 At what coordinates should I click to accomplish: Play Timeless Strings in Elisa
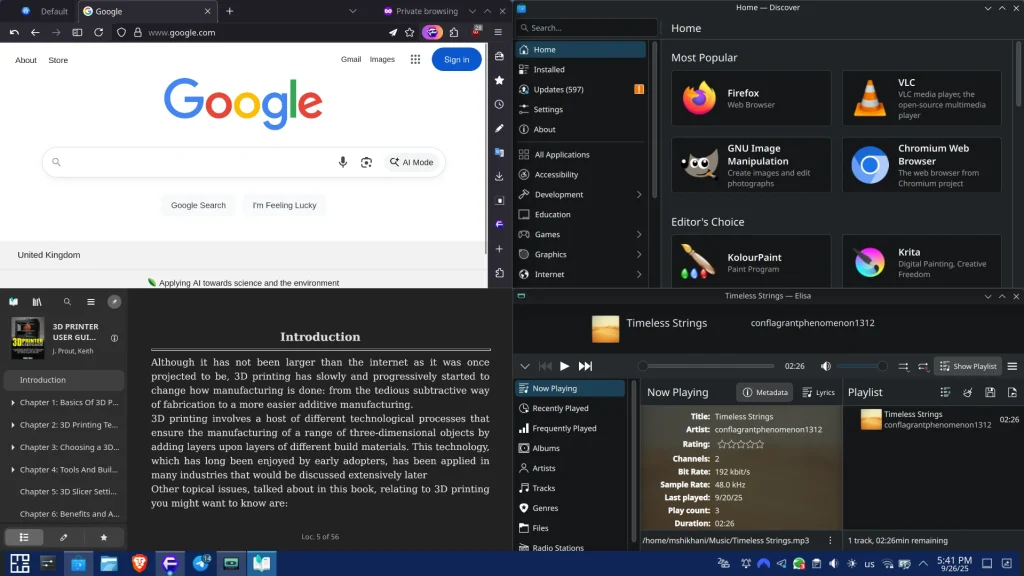564,366
